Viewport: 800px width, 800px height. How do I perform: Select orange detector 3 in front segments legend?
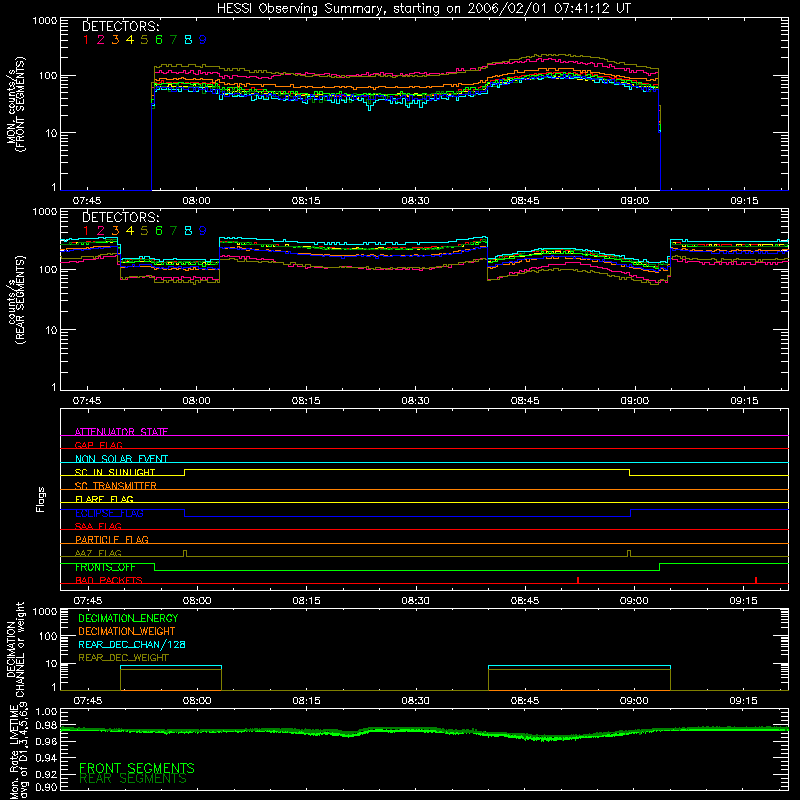pyautogui.click(x=115, y=40)
